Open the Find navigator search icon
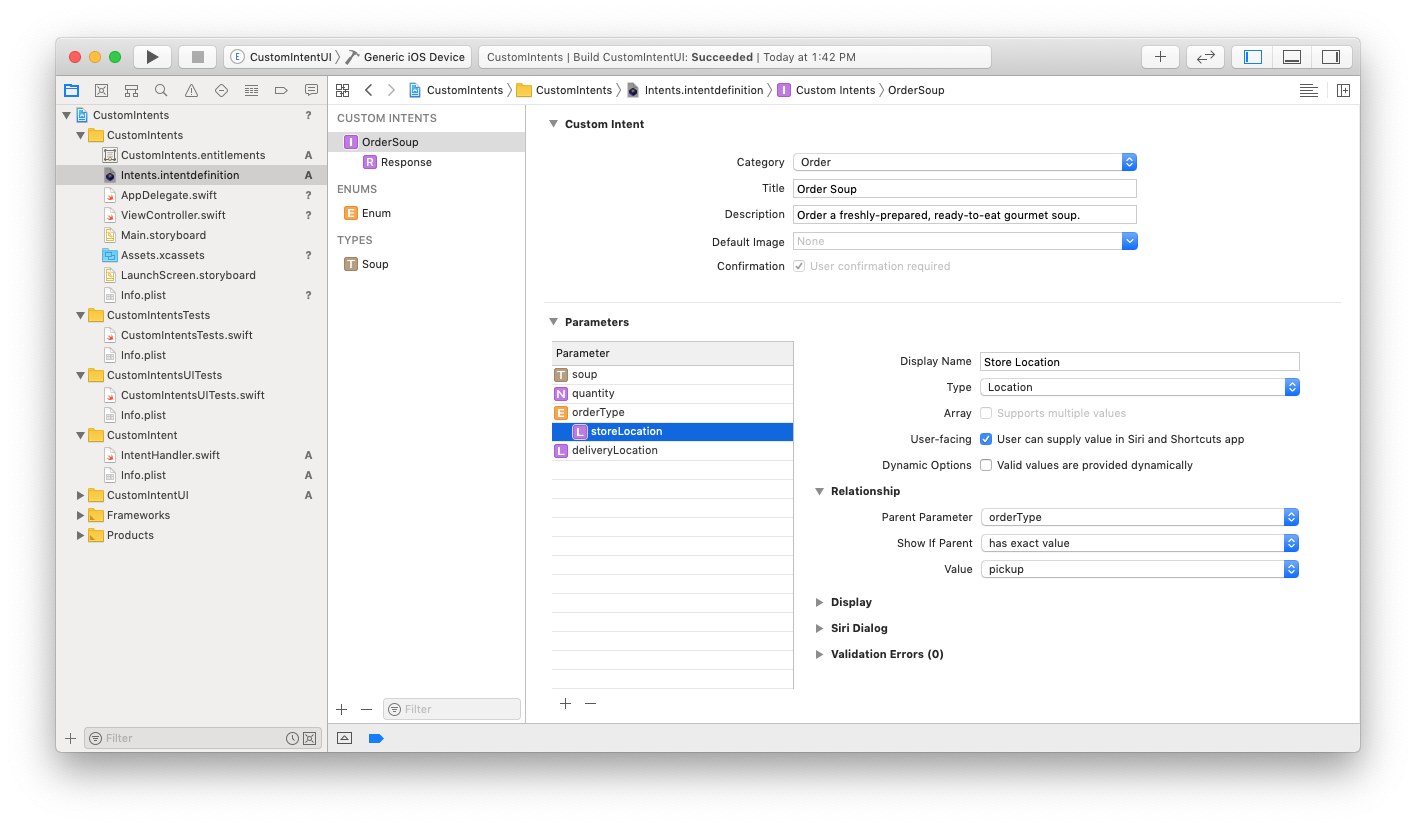Image resolution: width=1416 pixels, height=826 pixels. (161, 90)
